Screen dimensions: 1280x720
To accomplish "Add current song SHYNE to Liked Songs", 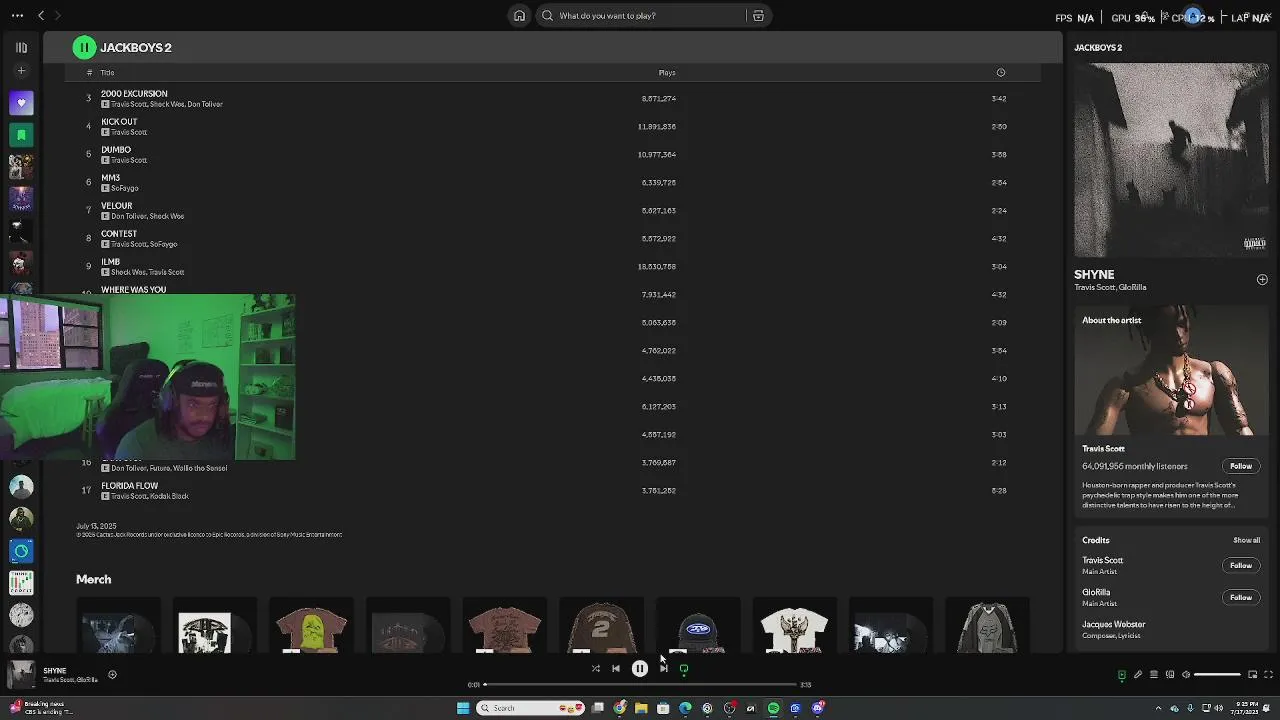I will click(112, 675).
